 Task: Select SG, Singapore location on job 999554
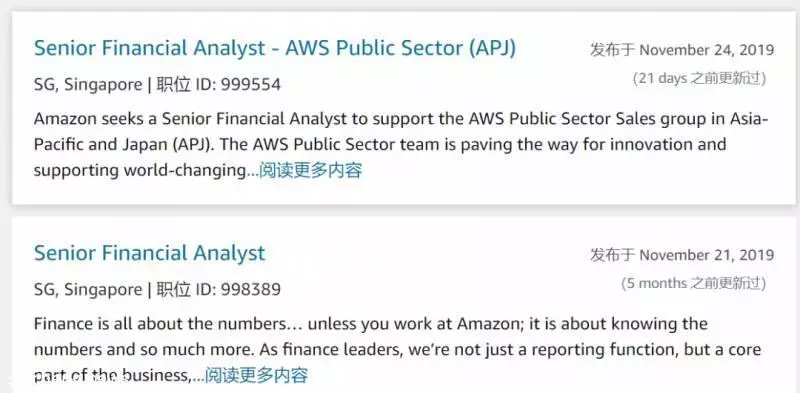[88, 85]
